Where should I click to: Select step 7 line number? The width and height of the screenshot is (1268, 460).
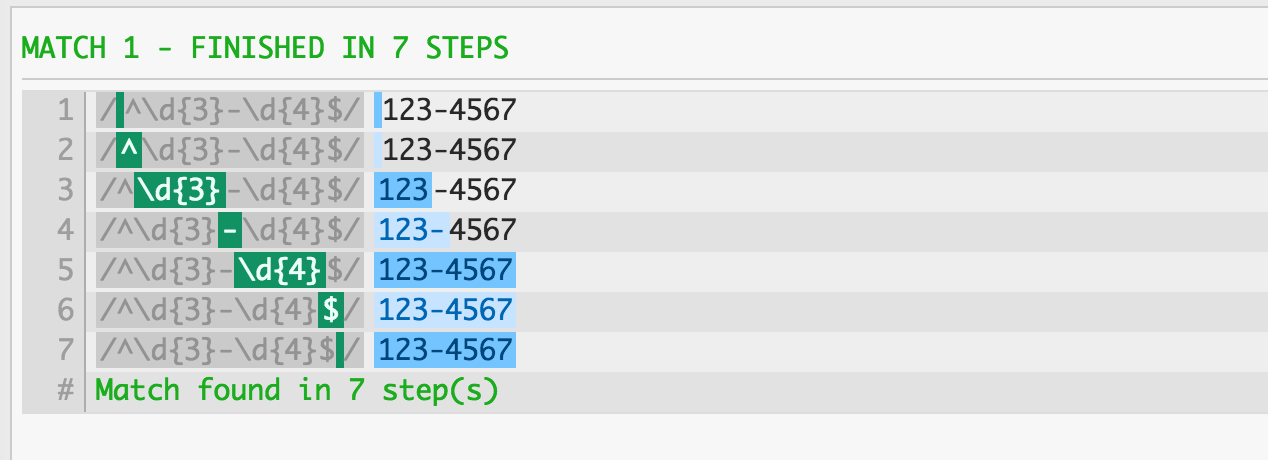tap(65, 350)
